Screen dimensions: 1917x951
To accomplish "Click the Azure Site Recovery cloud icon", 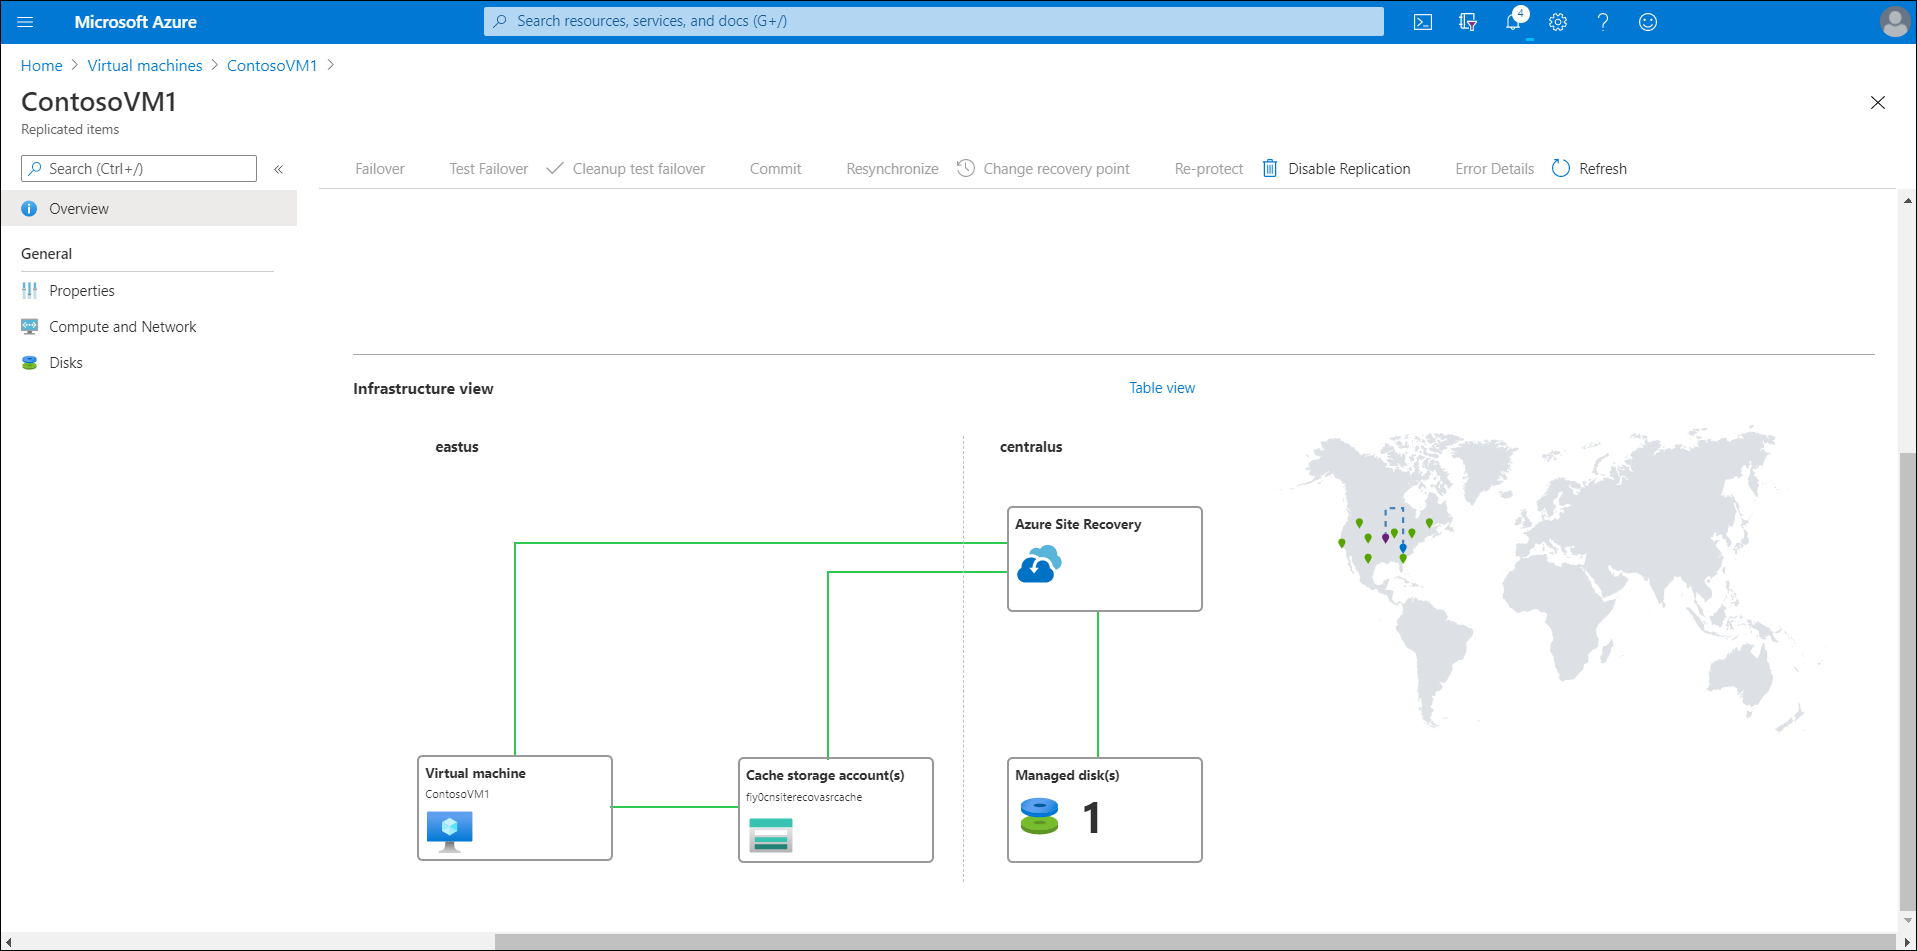I will pos(1039,564).
